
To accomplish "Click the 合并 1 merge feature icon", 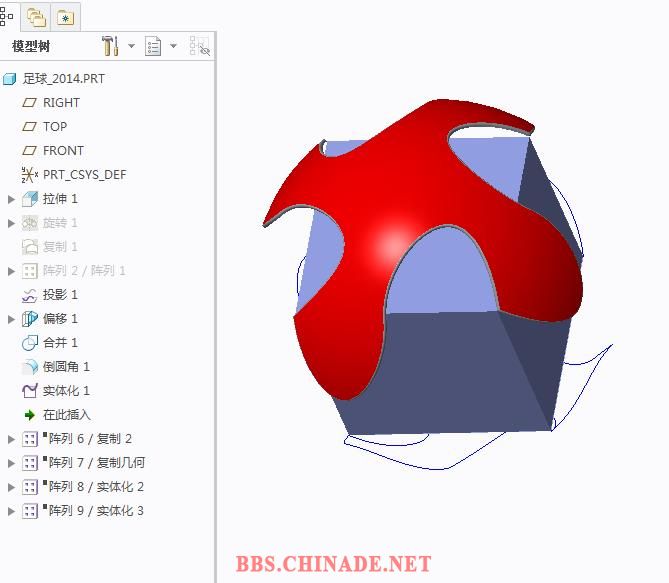I will (29, 343).
